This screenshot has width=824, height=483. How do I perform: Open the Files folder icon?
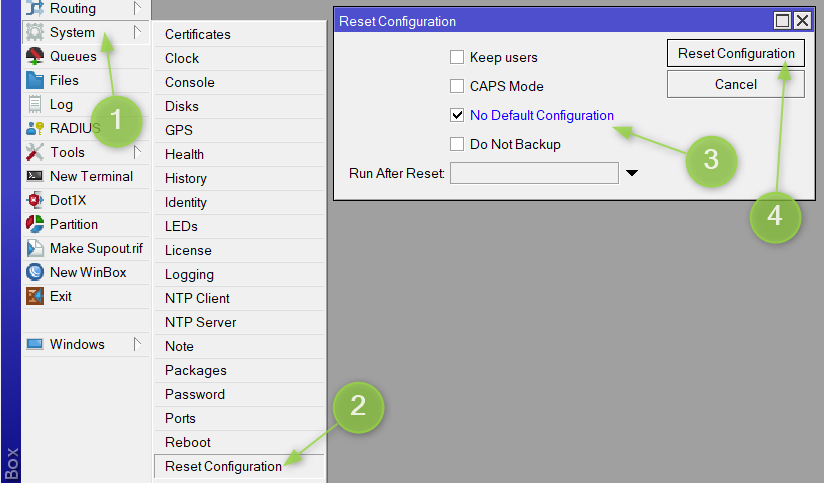[x=35, y=81]
